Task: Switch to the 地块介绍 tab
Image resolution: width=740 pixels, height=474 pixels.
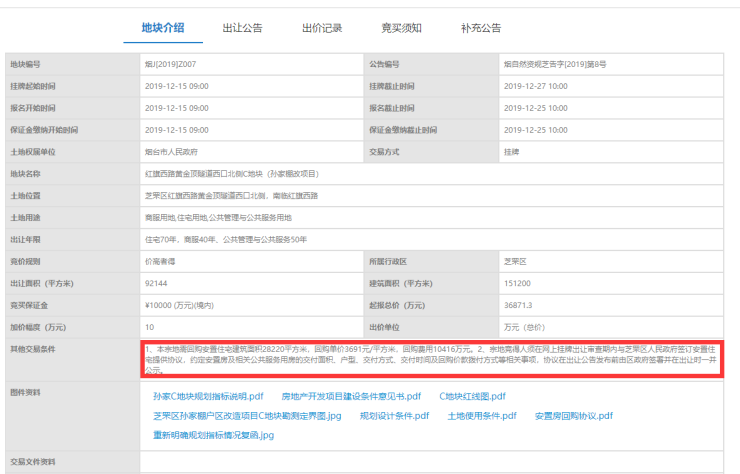Action: [x=162, y=28]
